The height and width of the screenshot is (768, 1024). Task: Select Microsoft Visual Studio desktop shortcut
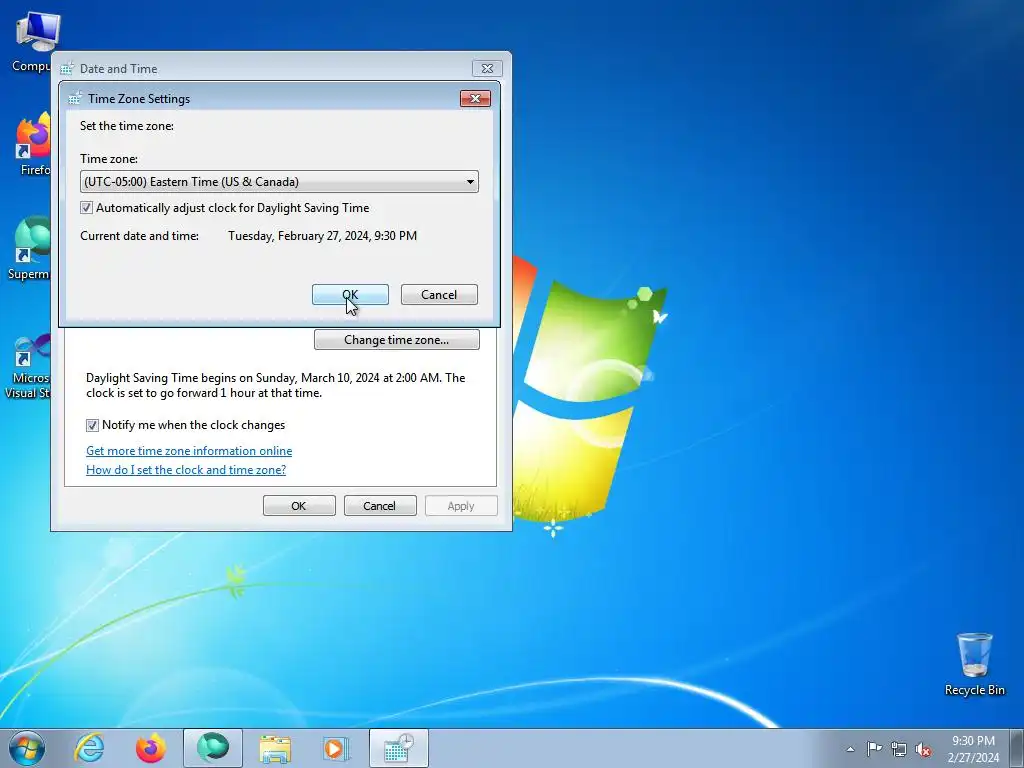[x=27, y=366]
